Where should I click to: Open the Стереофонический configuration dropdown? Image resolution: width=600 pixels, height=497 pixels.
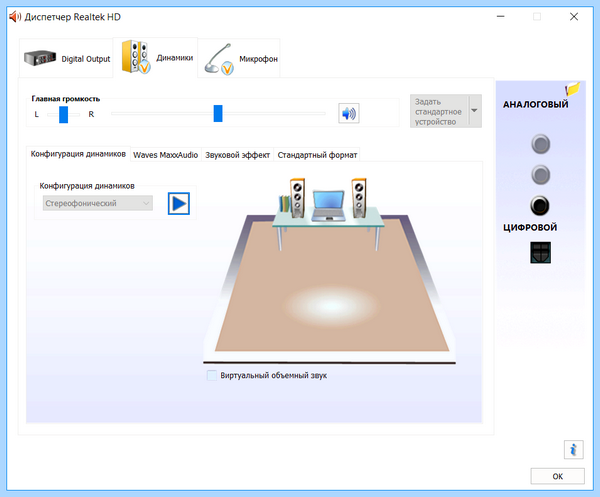pos(98,203)
